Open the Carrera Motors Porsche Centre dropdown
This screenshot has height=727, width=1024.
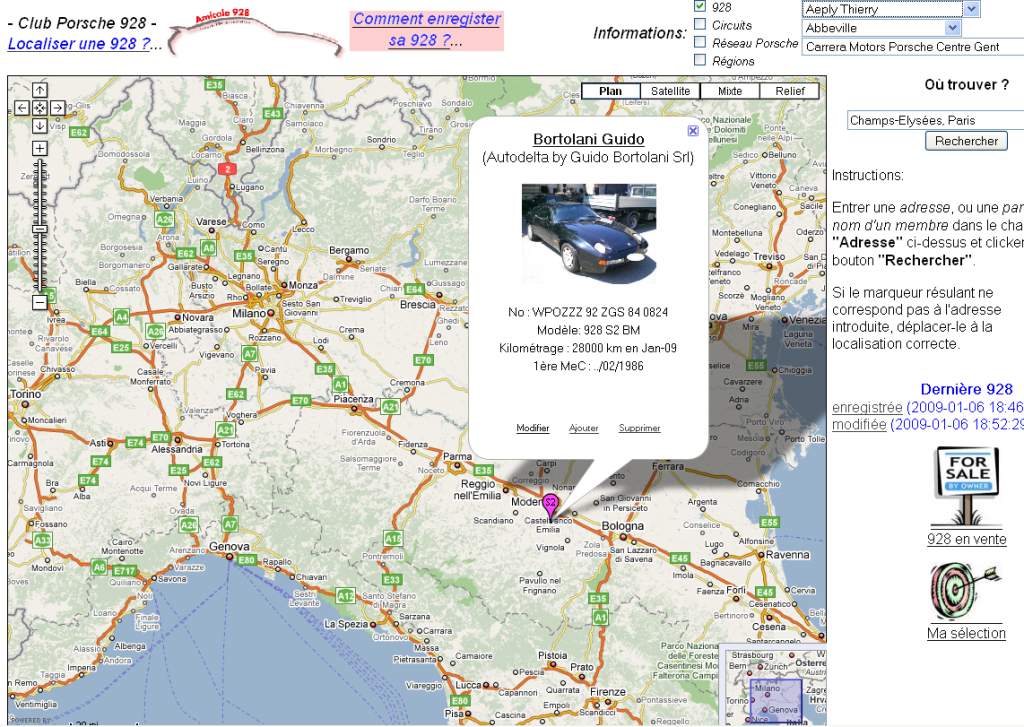[x=913, y=47]
